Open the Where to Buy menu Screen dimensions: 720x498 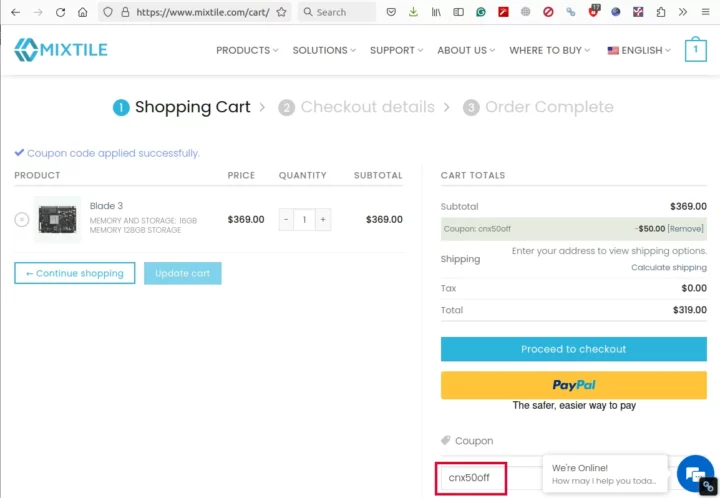pos(549,50)
